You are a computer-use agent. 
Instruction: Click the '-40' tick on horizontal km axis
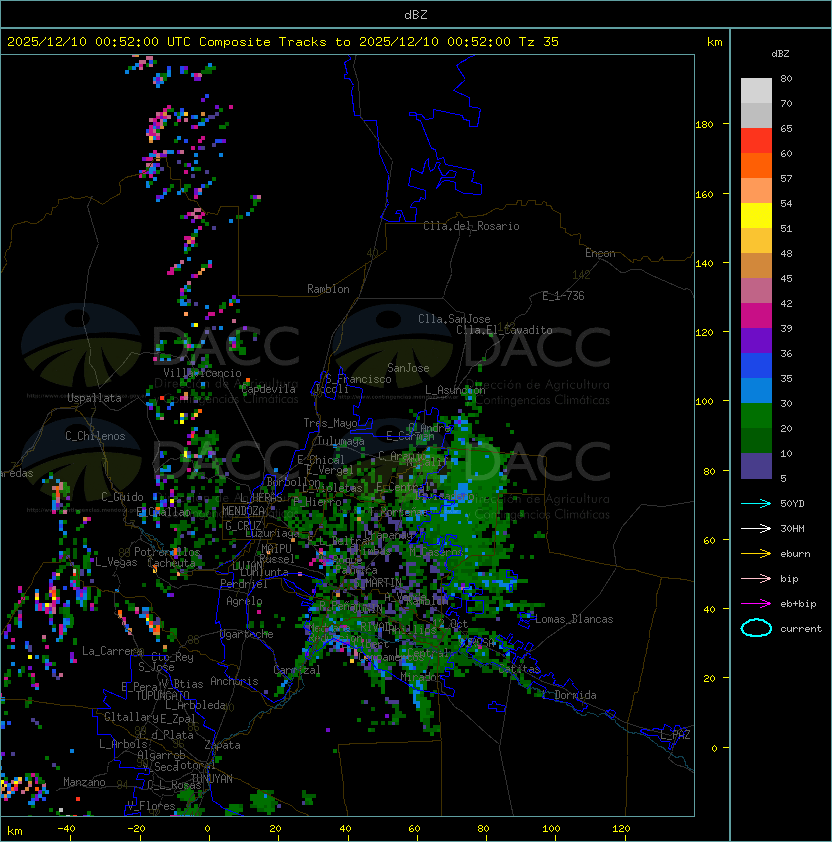[x=66, y=829]
